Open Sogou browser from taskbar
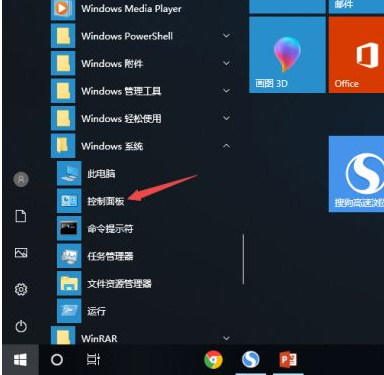Image resolution: width=384 pixels, height=375 pixels. pyautogui.click(x=251, y=360)
